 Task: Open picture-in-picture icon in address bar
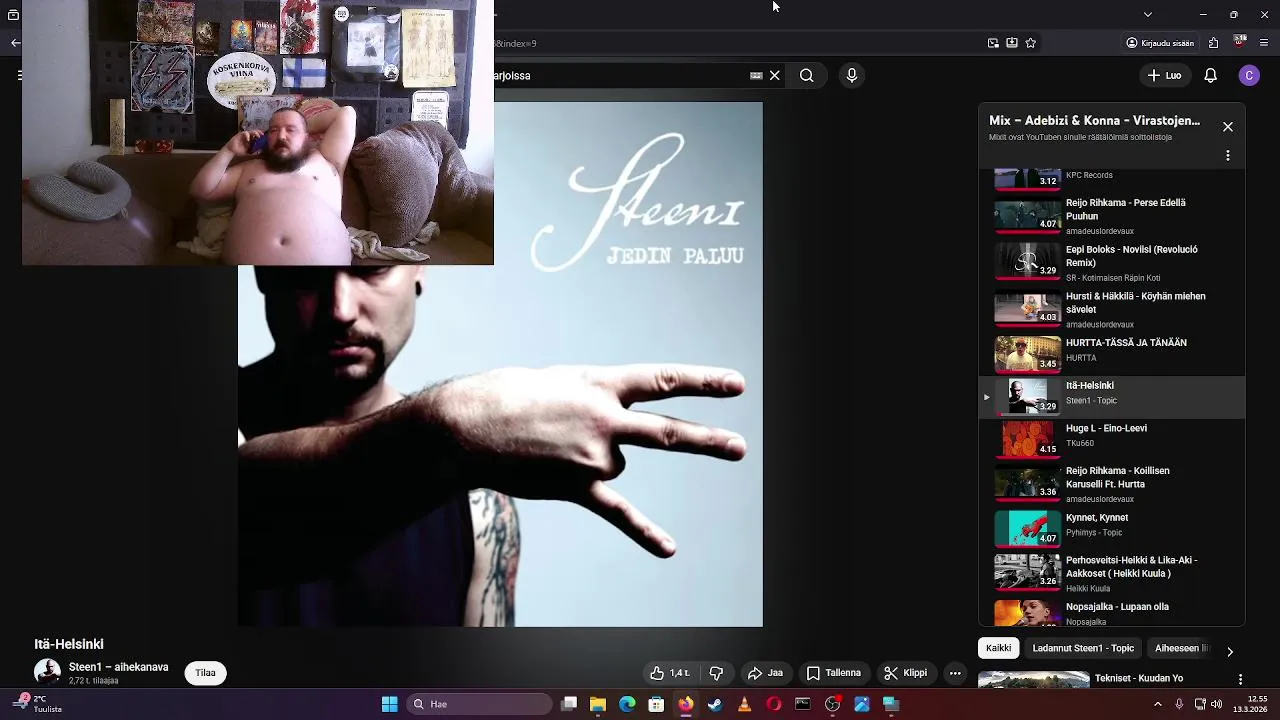coord(993,43)
